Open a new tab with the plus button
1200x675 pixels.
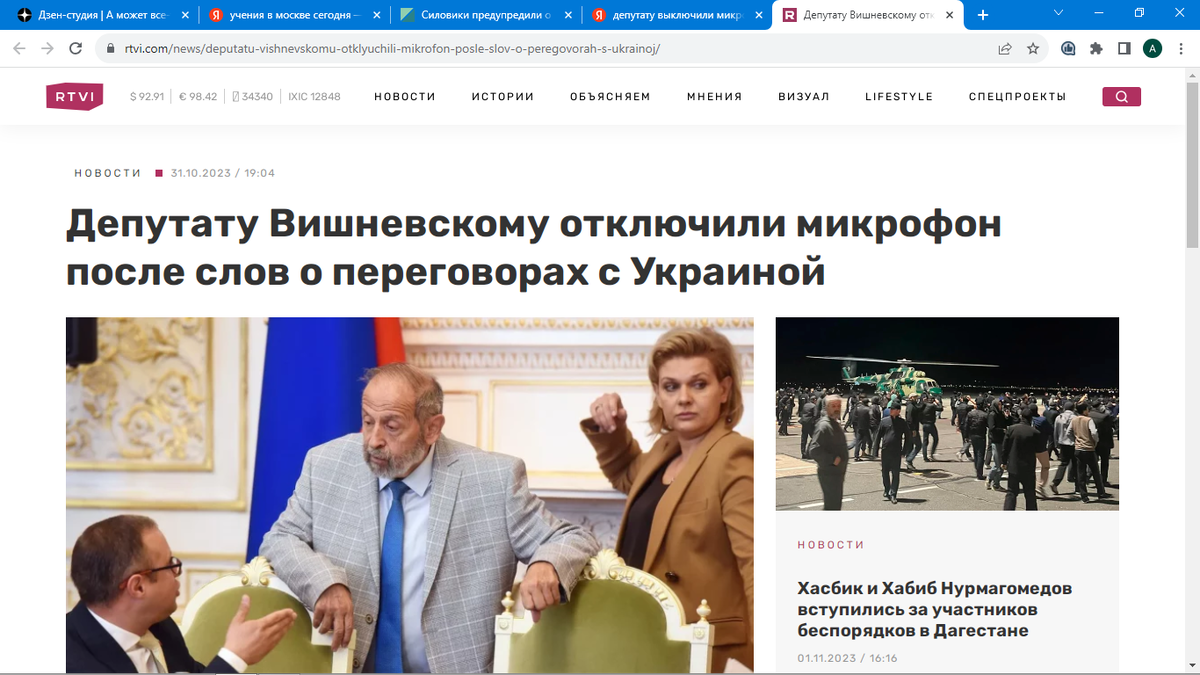983,15
